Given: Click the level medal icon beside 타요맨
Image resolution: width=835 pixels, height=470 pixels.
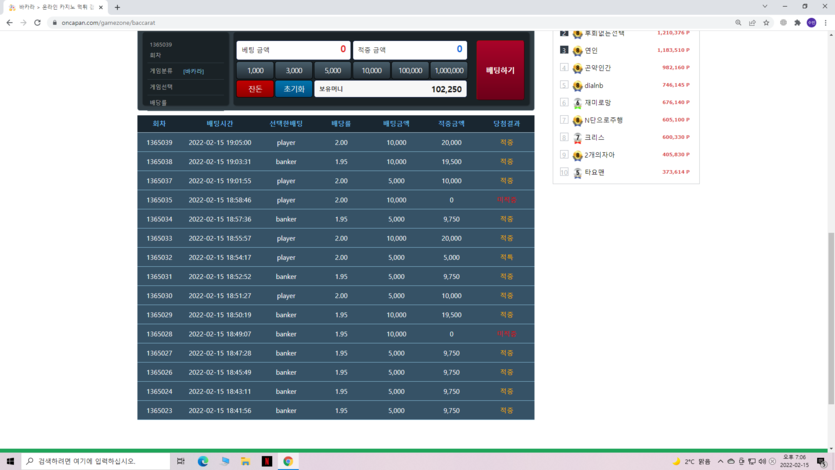Looking at the screenshot, I should click(x=577, y=173).
